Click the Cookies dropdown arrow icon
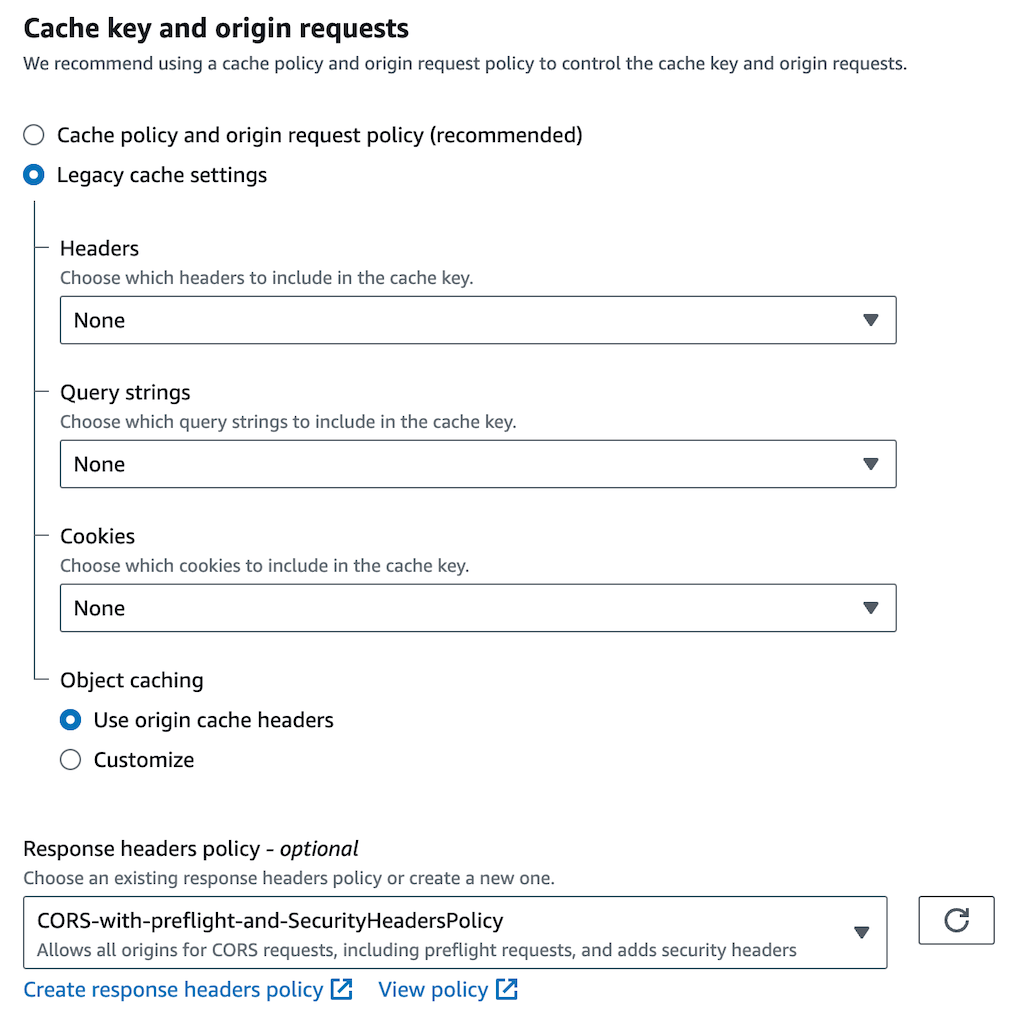 pyautogui.click(x=870, y=608)
